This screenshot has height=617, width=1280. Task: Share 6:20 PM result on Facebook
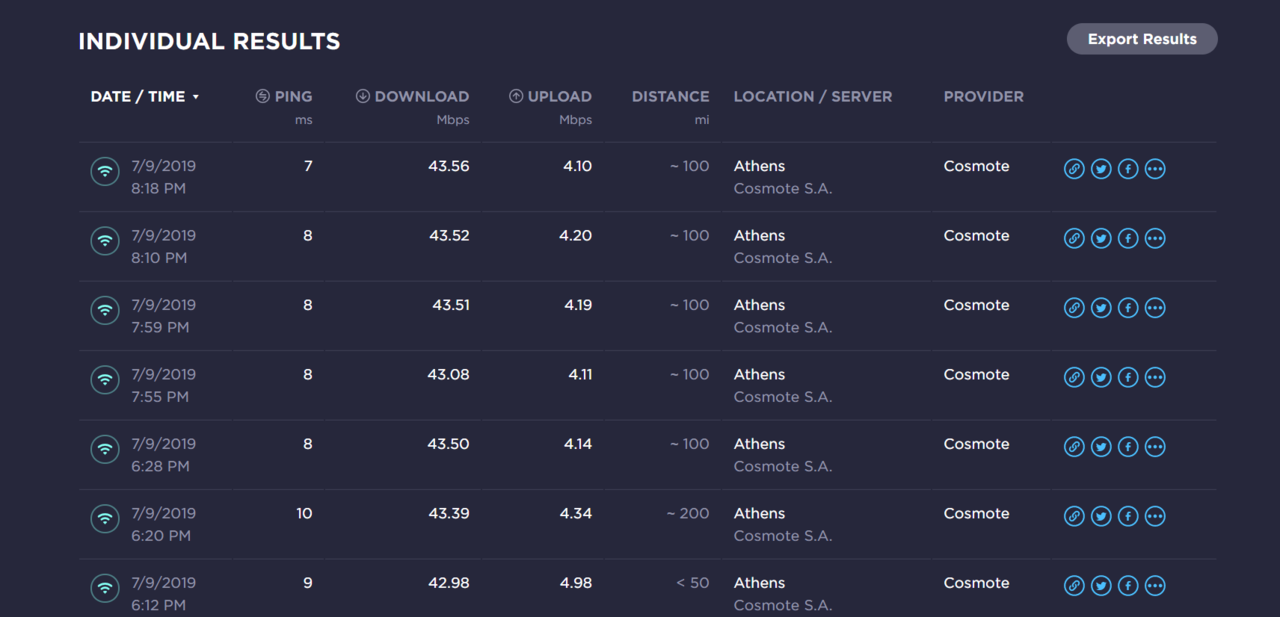[x=1128, y=516]
